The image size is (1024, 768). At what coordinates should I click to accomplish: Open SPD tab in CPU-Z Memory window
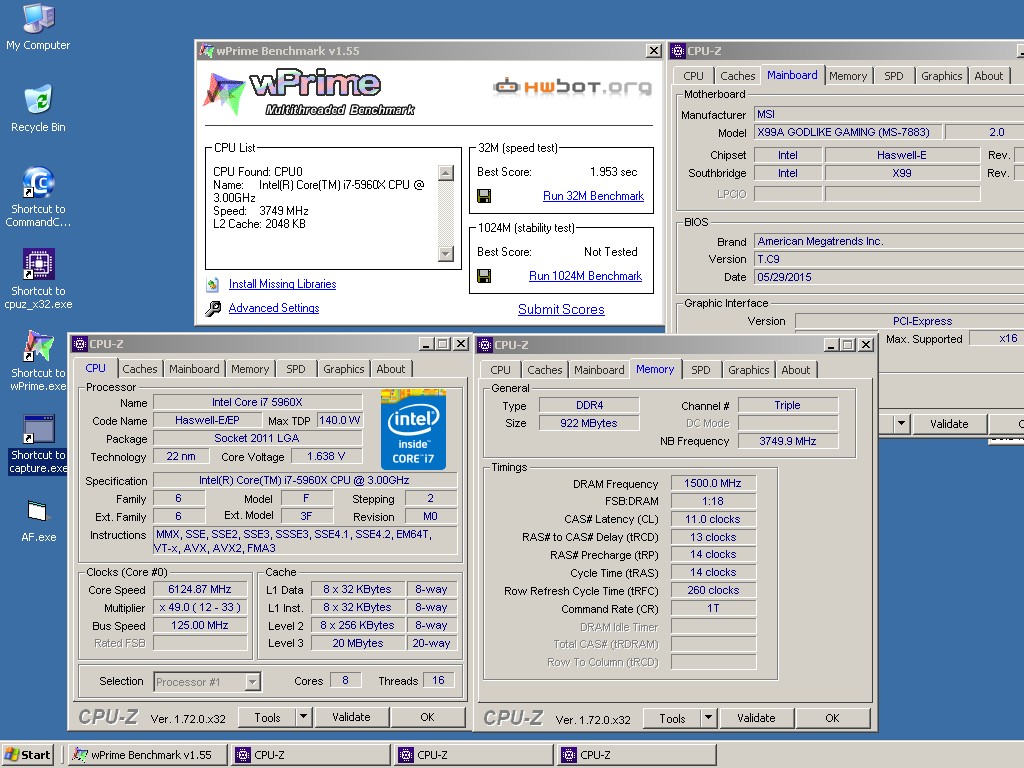point(701,370)
